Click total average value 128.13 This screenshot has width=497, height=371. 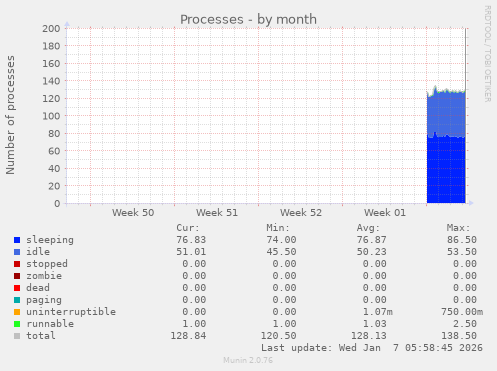(x=368, y=336)
